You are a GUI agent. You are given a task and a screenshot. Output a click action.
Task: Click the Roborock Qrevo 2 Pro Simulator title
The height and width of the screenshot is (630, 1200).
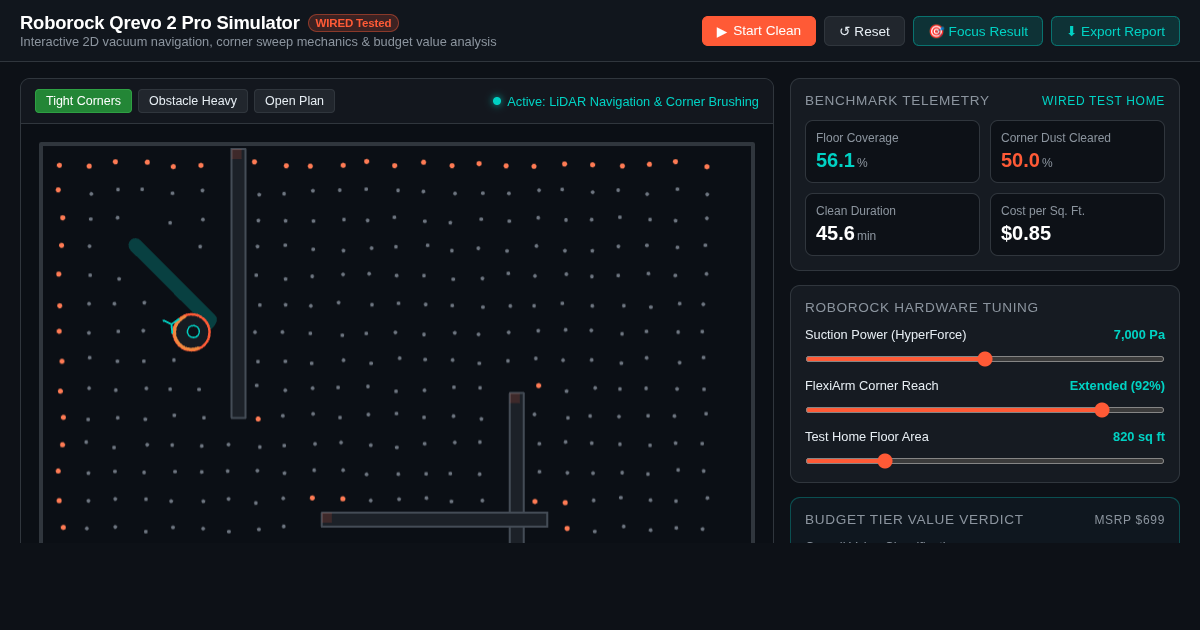160,23
